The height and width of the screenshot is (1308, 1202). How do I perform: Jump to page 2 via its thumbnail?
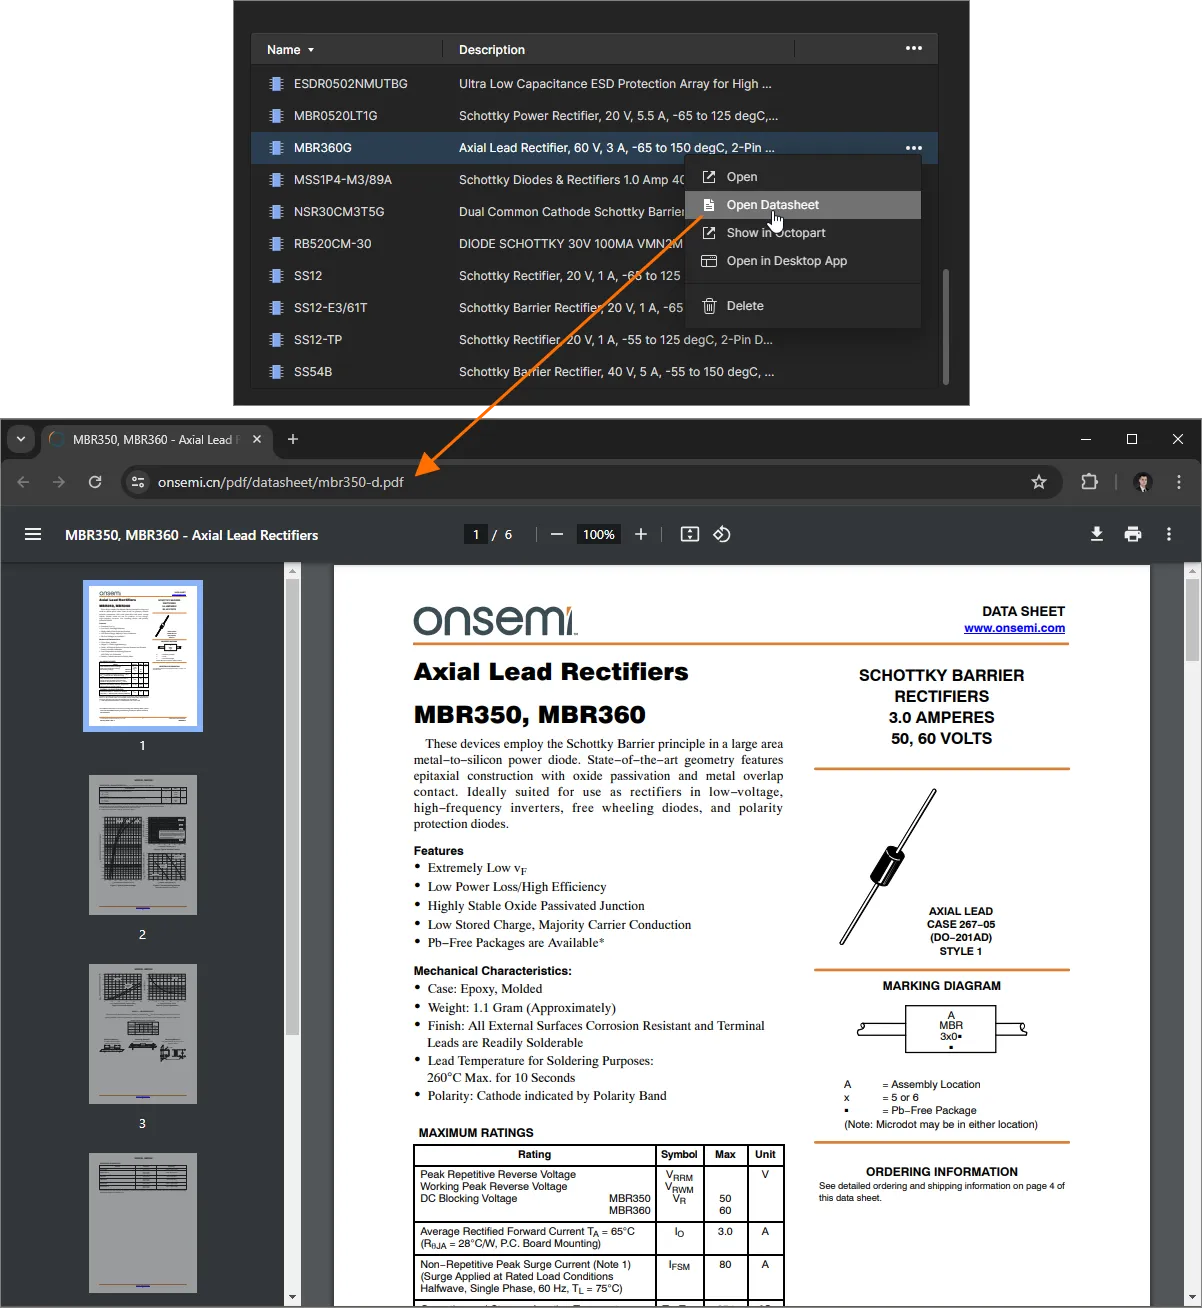(x=142, y=844)
